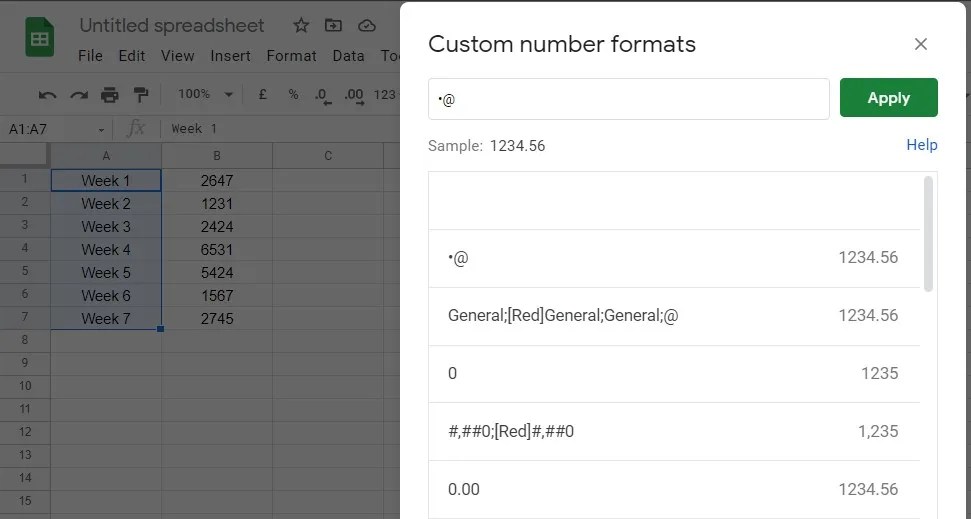Choose the 0.00 format row
Viewport: 971px width, 519px height.
pyautogui.click(x=674, y=489)
